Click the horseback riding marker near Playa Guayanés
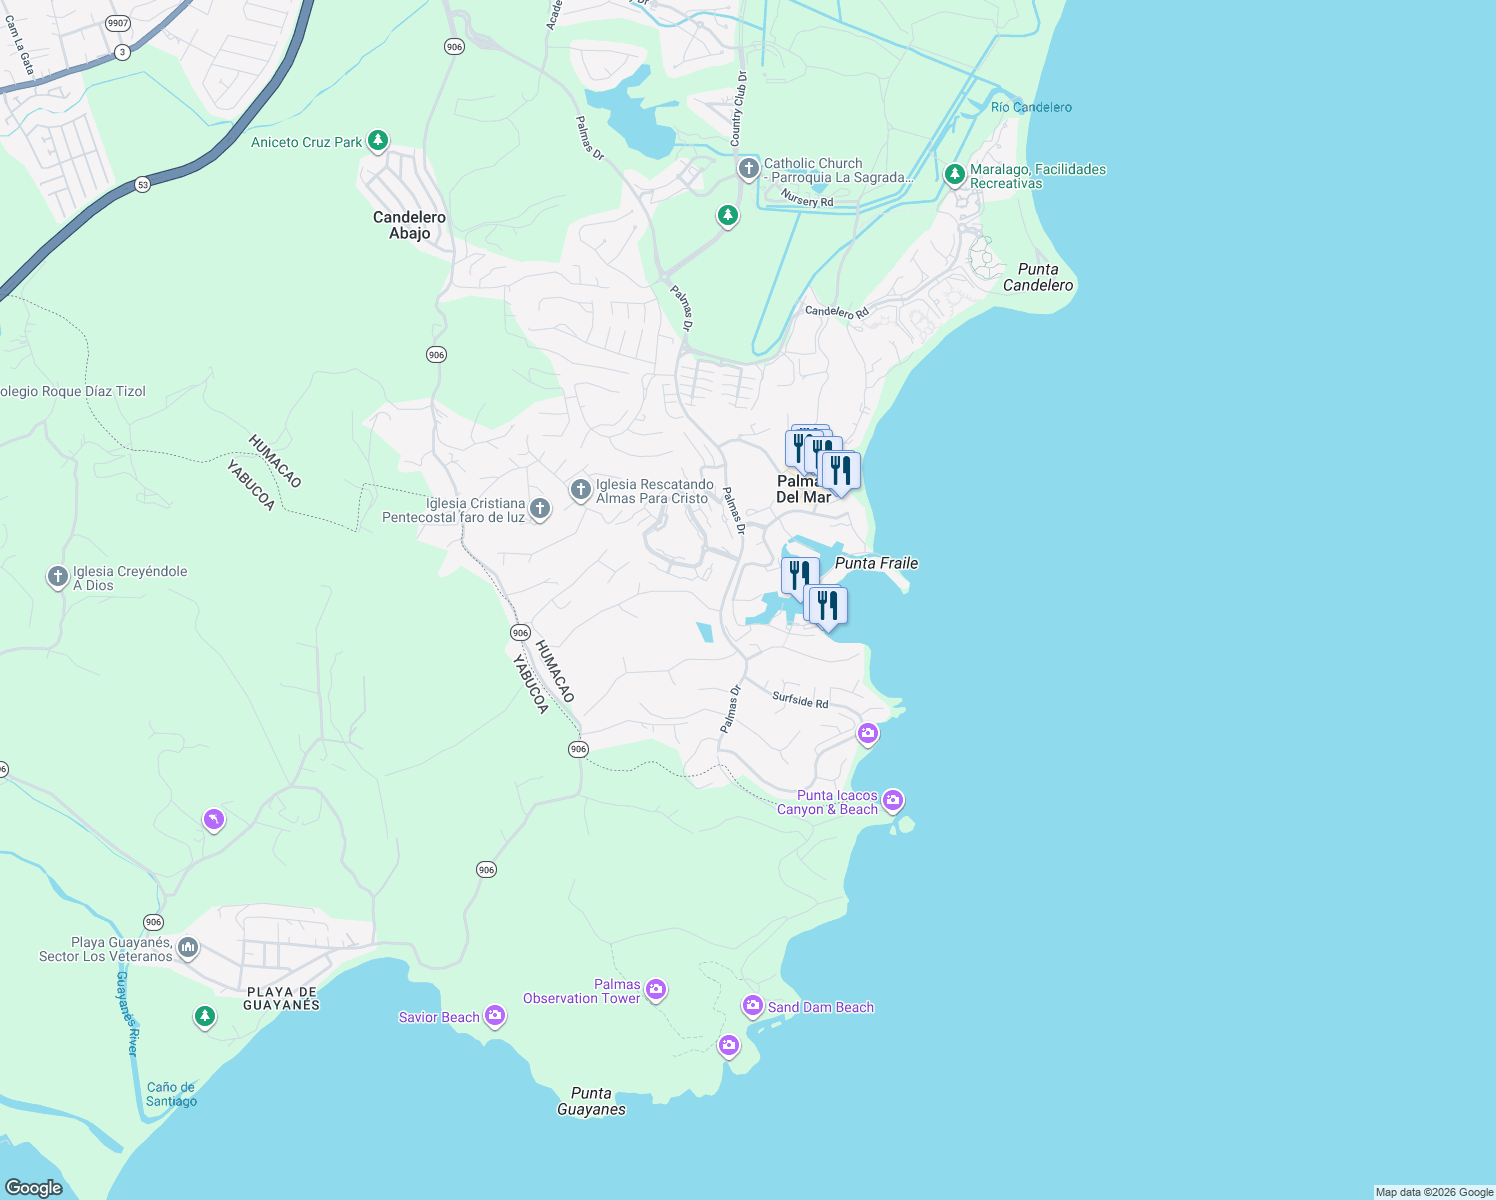The image size is (1496, 1200). coord(213,819)
